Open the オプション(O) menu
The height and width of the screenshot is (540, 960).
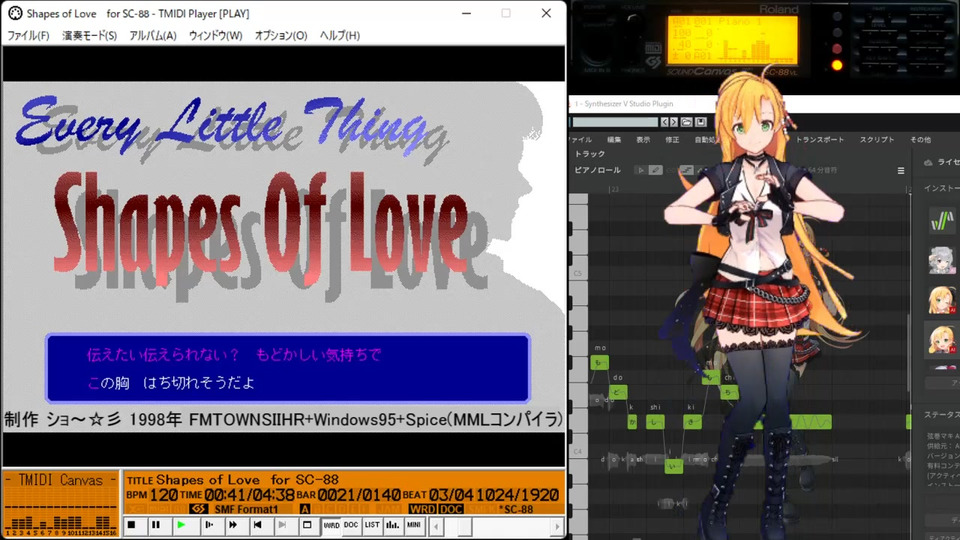click(x=281, y=36)
